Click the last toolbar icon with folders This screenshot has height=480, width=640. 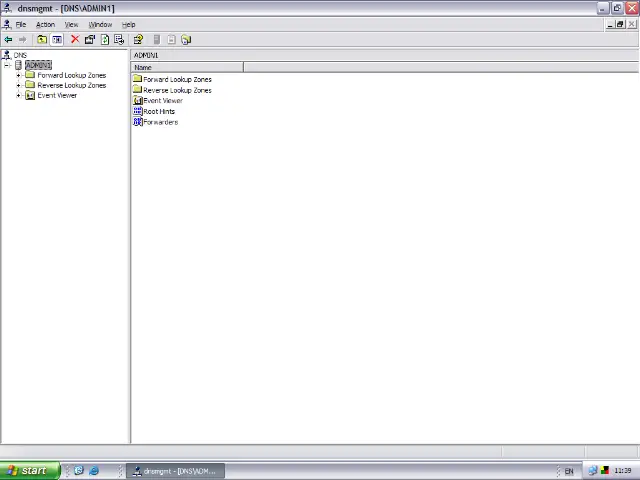pos(186,40)
